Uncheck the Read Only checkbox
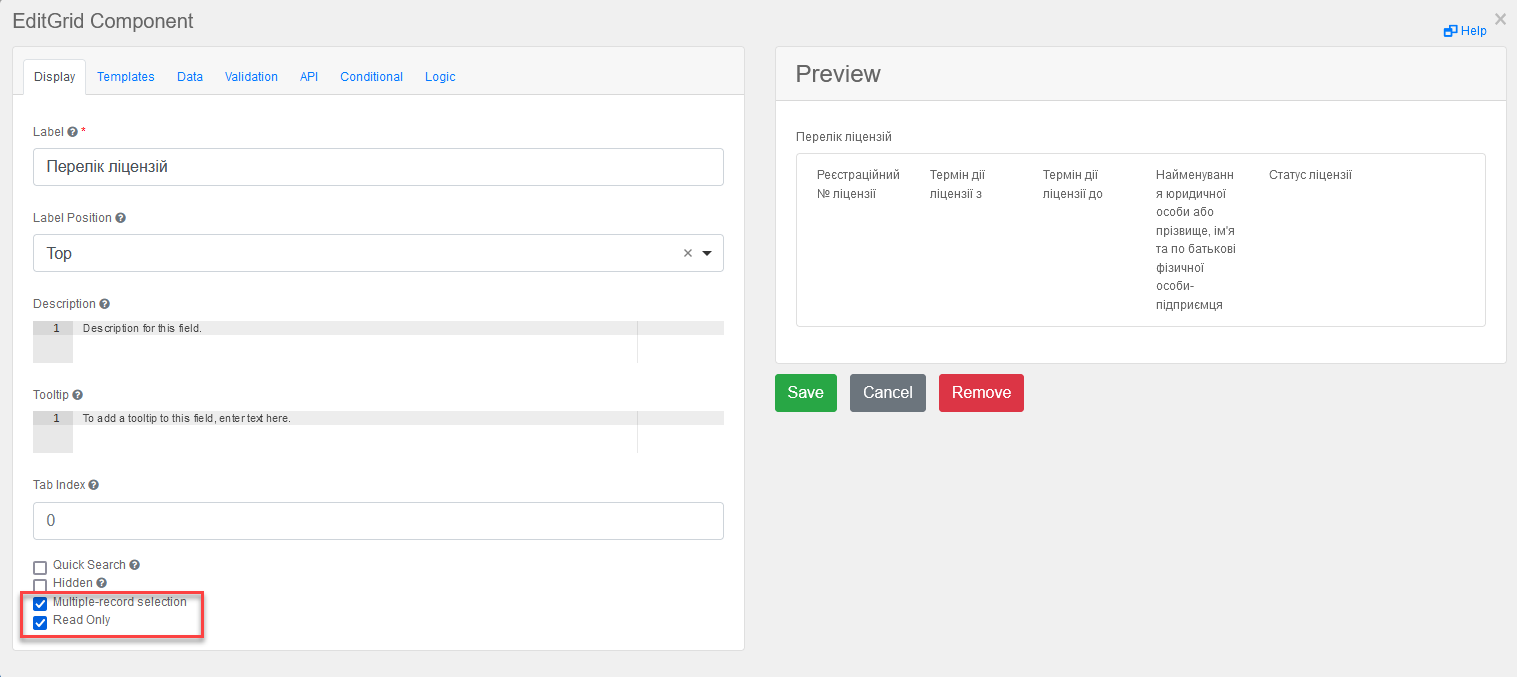 click(x=40, y=622)
